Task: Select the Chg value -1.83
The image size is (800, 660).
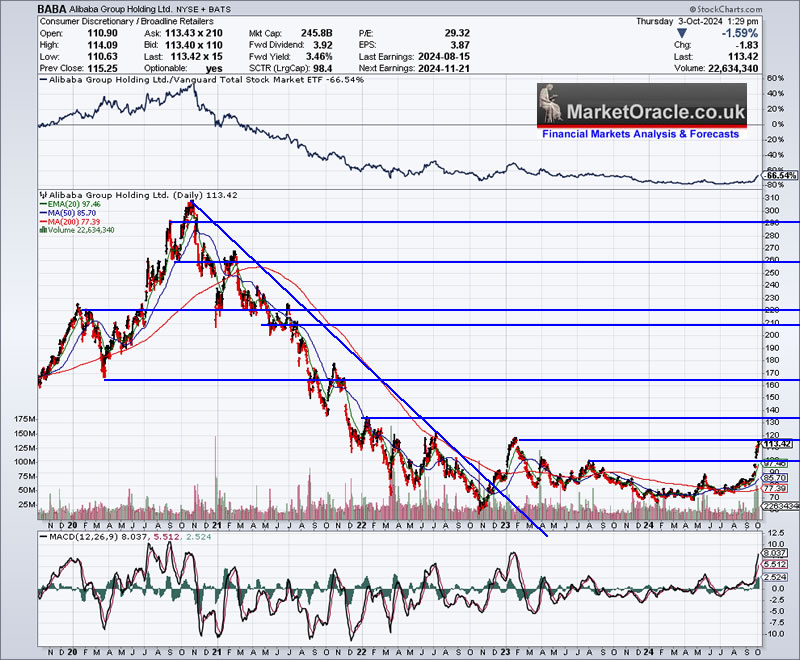Action: click(x=746, y=45)
